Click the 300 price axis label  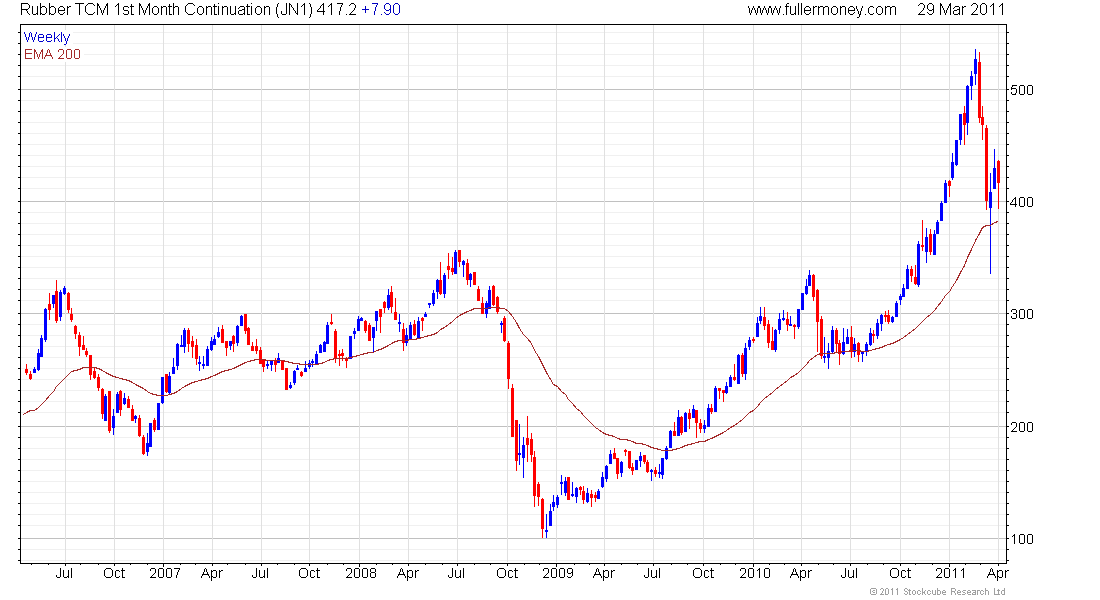[x=1021, y=314]
